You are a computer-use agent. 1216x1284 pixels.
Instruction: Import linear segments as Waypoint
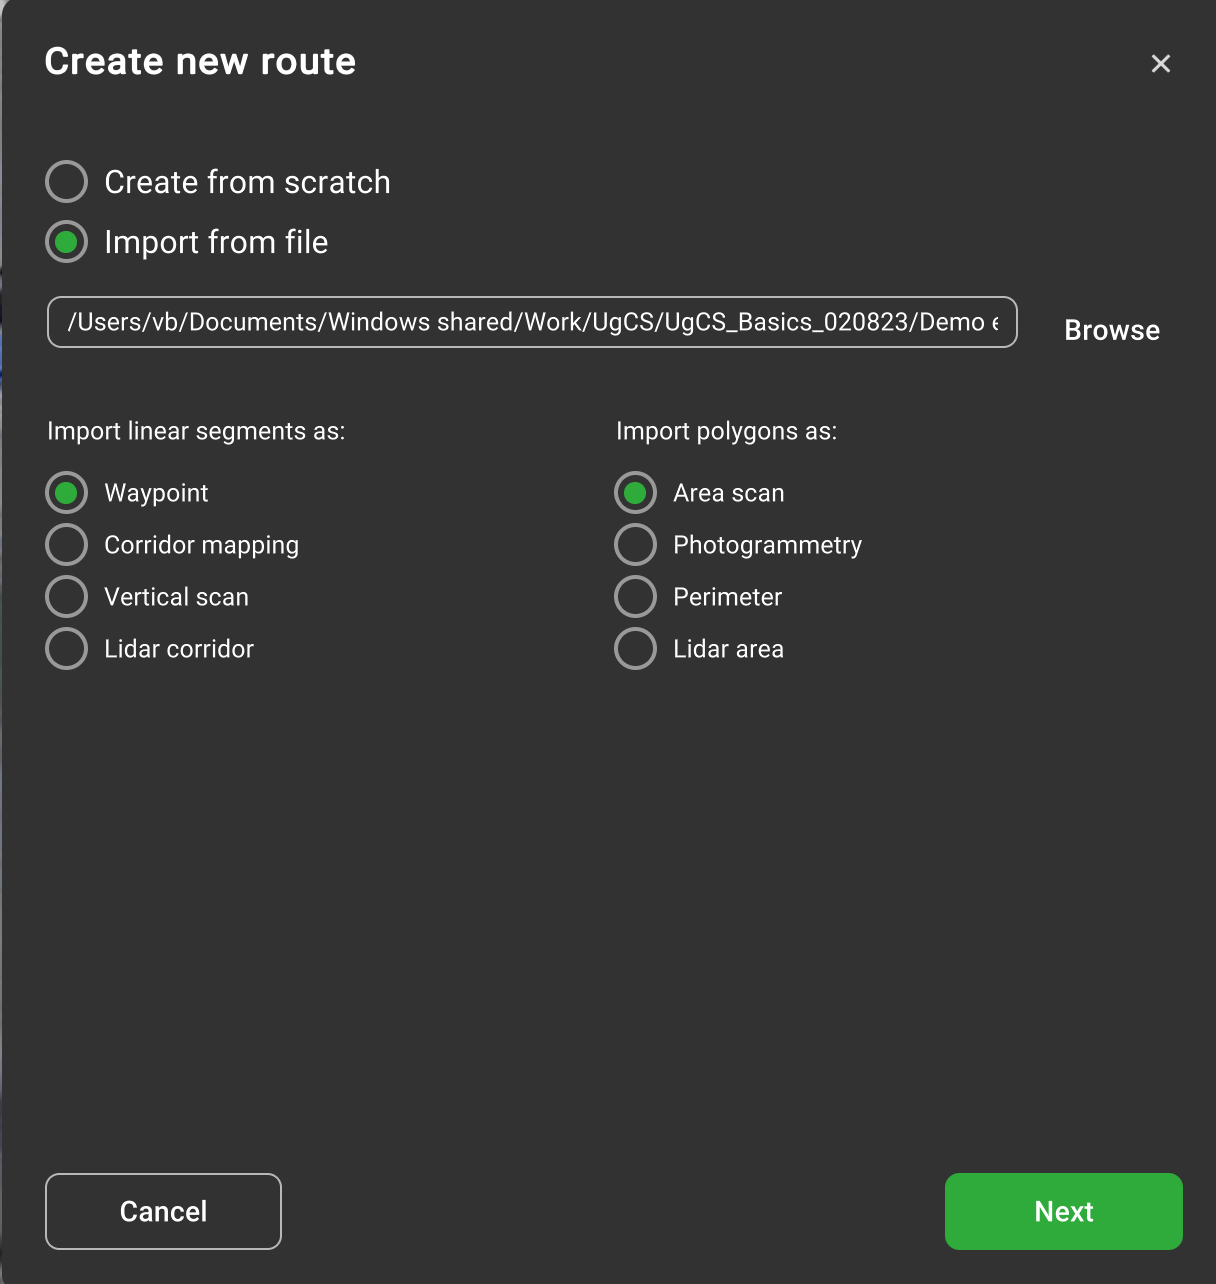[x=67, y=493]
